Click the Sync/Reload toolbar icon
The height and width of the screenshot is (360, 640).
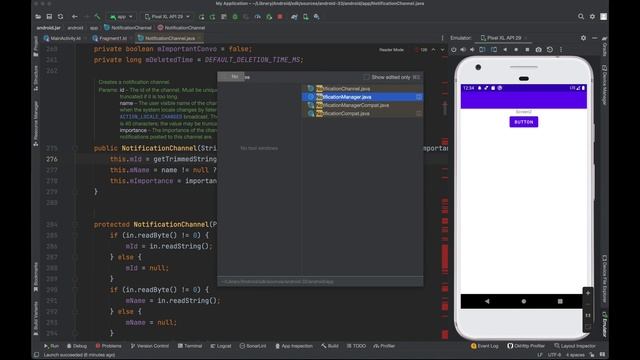pyautogui.click(x=60, y=17)
